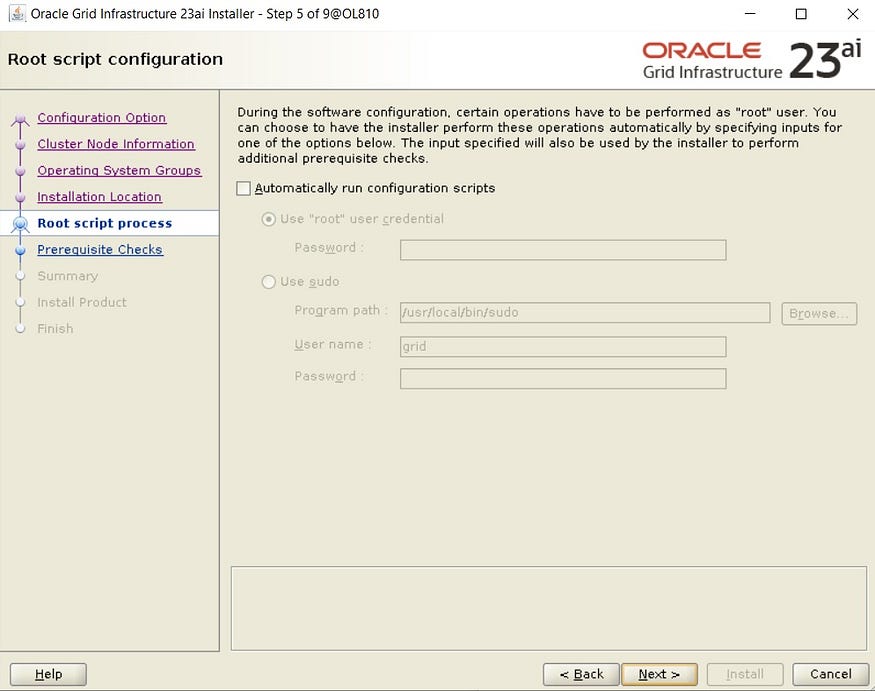Jump to Prerequisite Checks step
The height and width of the screenshot is (691, 875).
click(100, 249)
